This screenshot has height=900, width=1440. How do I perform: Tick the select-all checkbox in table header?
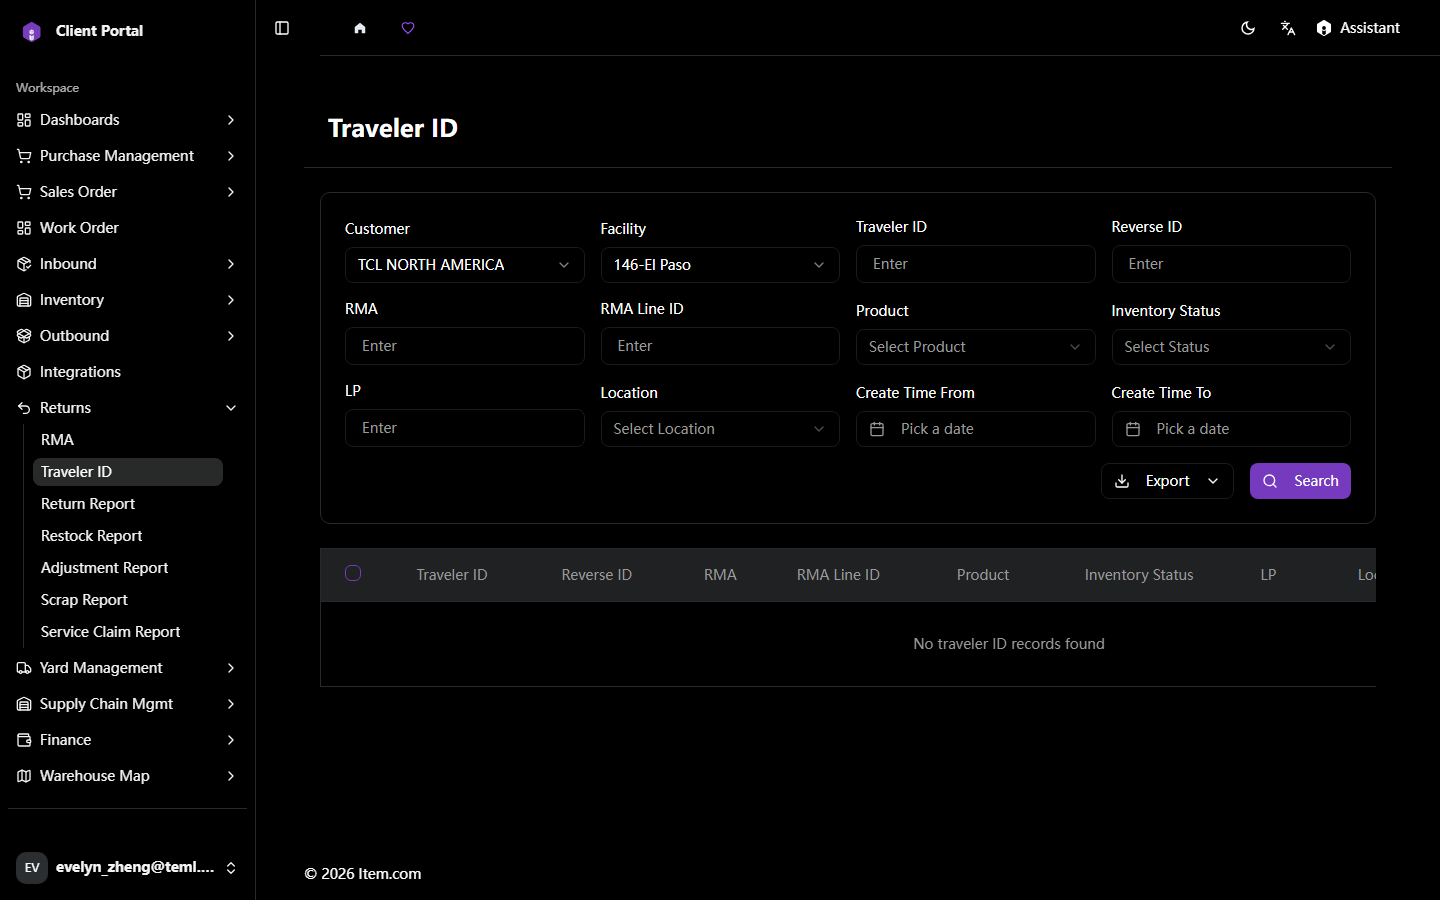pos(353,573)
